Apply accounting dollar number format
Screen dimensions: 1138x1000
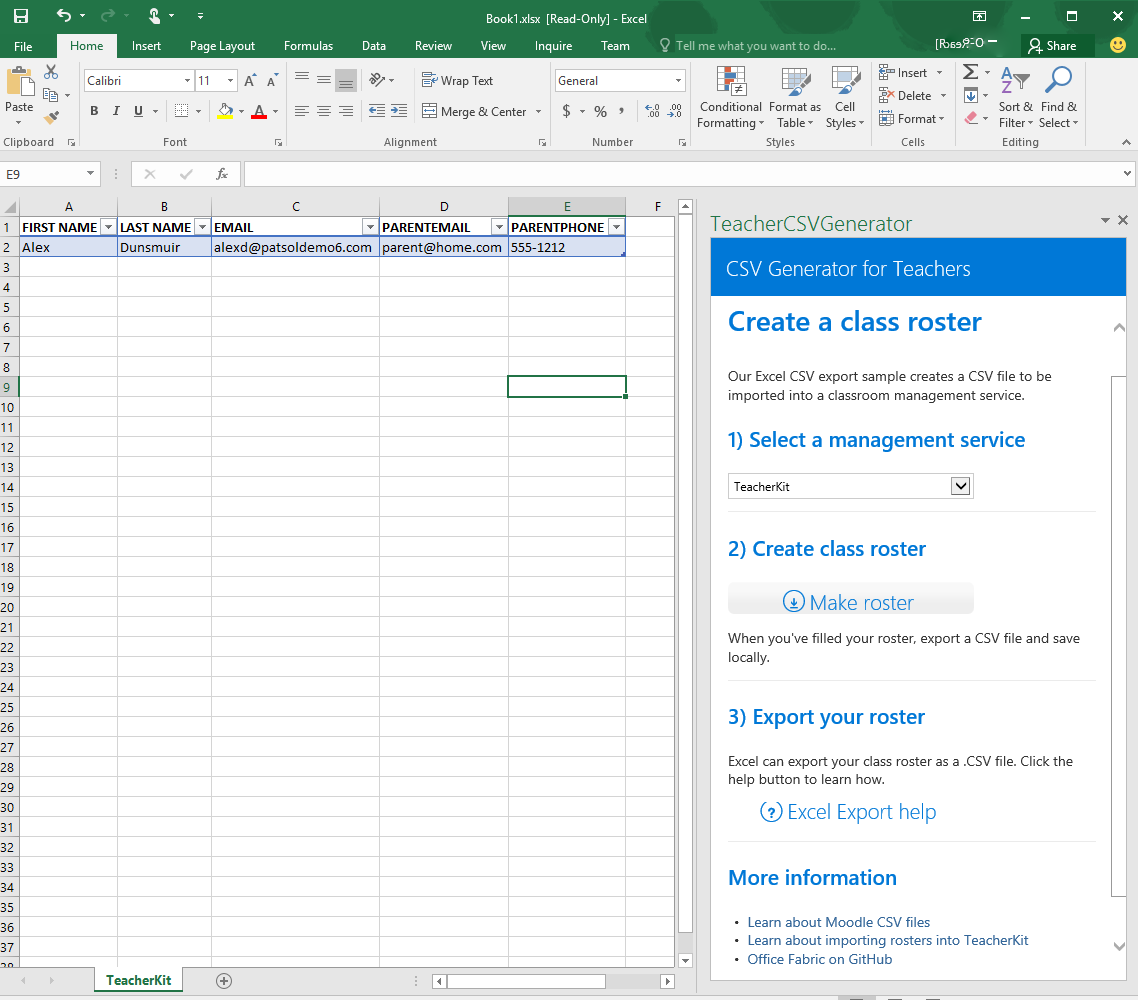(x=566, y=111)
